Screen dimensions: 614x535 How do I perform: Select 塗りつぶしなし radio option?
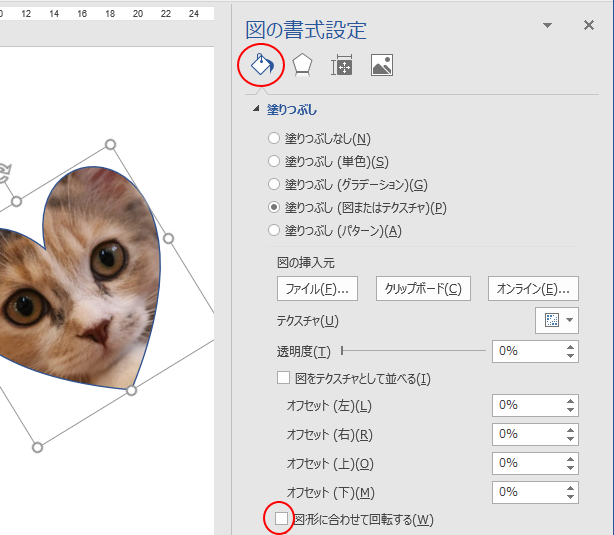pos(274,138)
